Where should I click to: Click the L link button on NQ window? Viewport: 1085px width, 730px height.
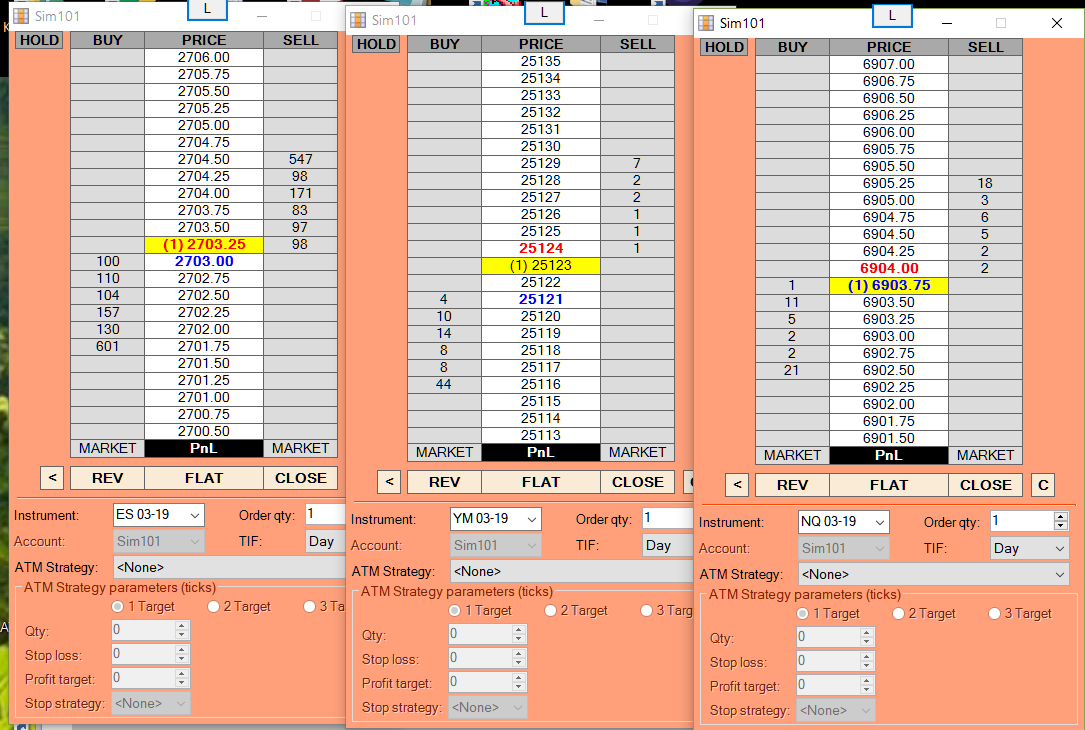[x=892, y=16]
